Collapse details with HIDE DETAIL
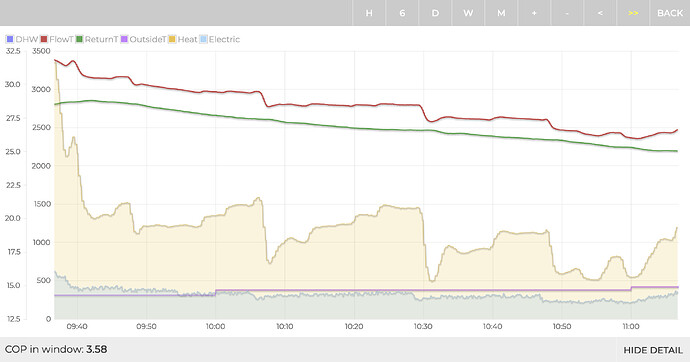The height and width of the screenshot is (362, 690). point(653,350)
